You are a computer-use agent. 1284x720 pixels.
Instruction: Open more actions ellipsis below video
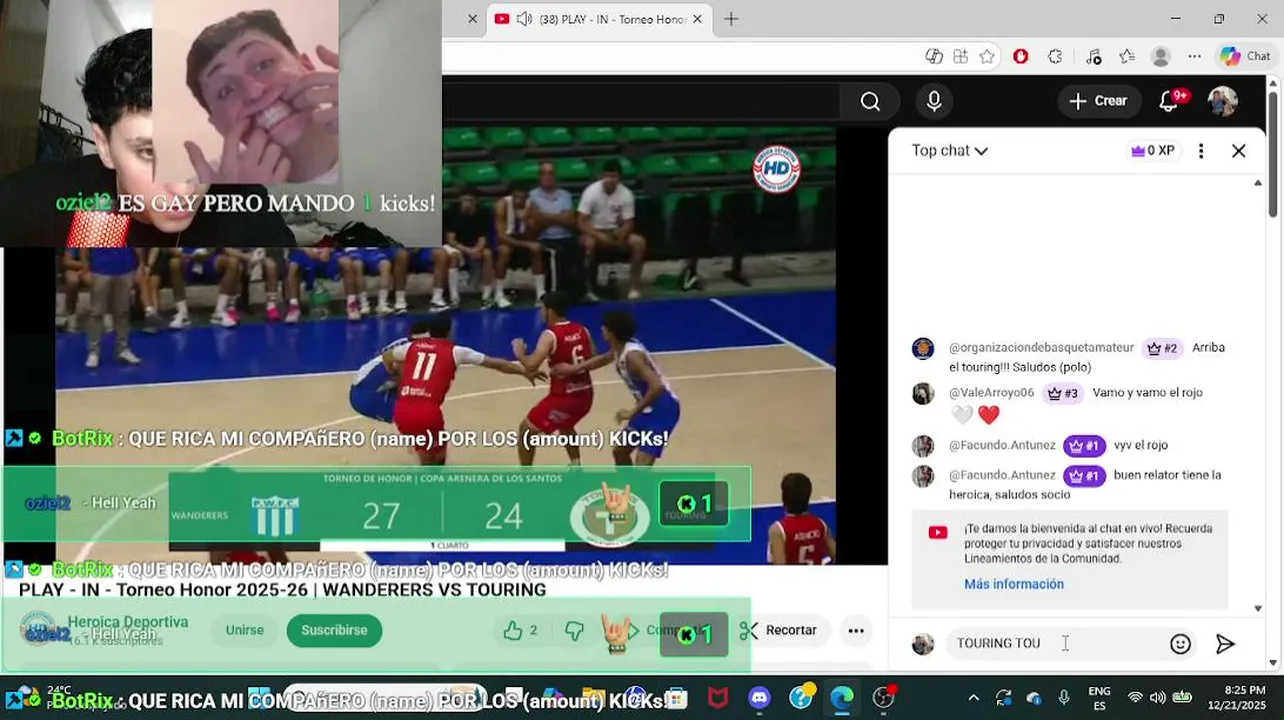click(856, 630)
